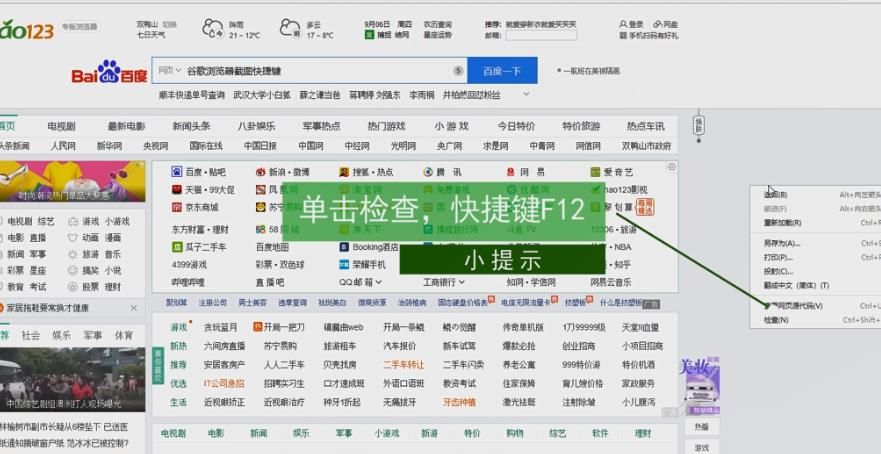Click 切换 to change city from 双鸭山
Viewport: 881px width, 454px height.
pos(170,25)
